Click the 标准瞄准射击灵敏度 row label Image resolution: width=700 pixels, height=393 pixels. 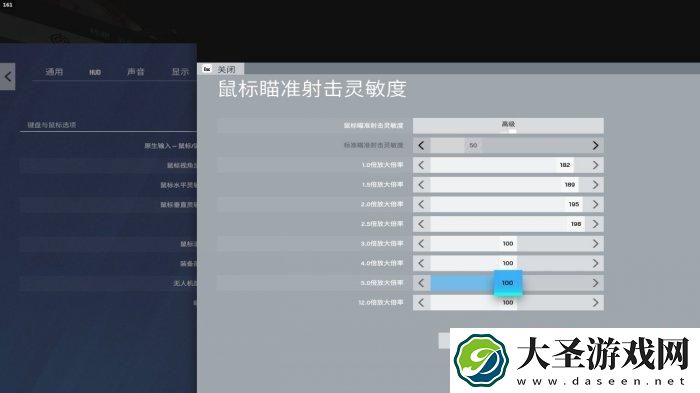pyautogui.click(x=373, y=145)
